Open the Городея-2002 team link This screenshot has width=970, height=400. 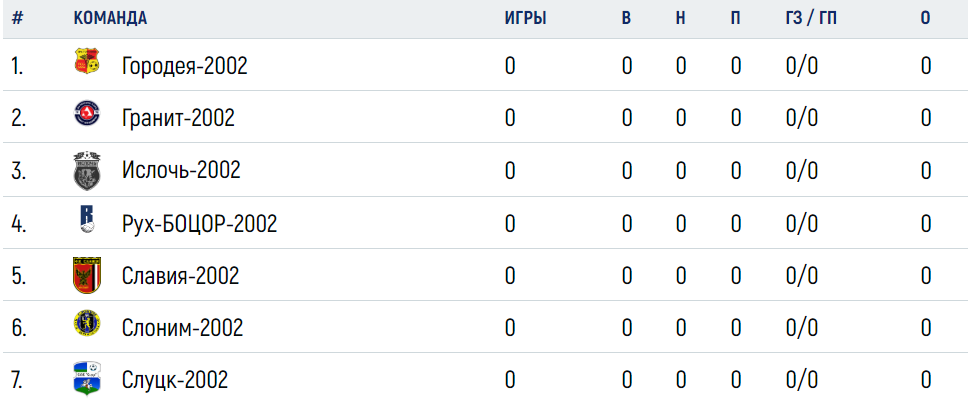pyautogui.click(x=184, y=66)
